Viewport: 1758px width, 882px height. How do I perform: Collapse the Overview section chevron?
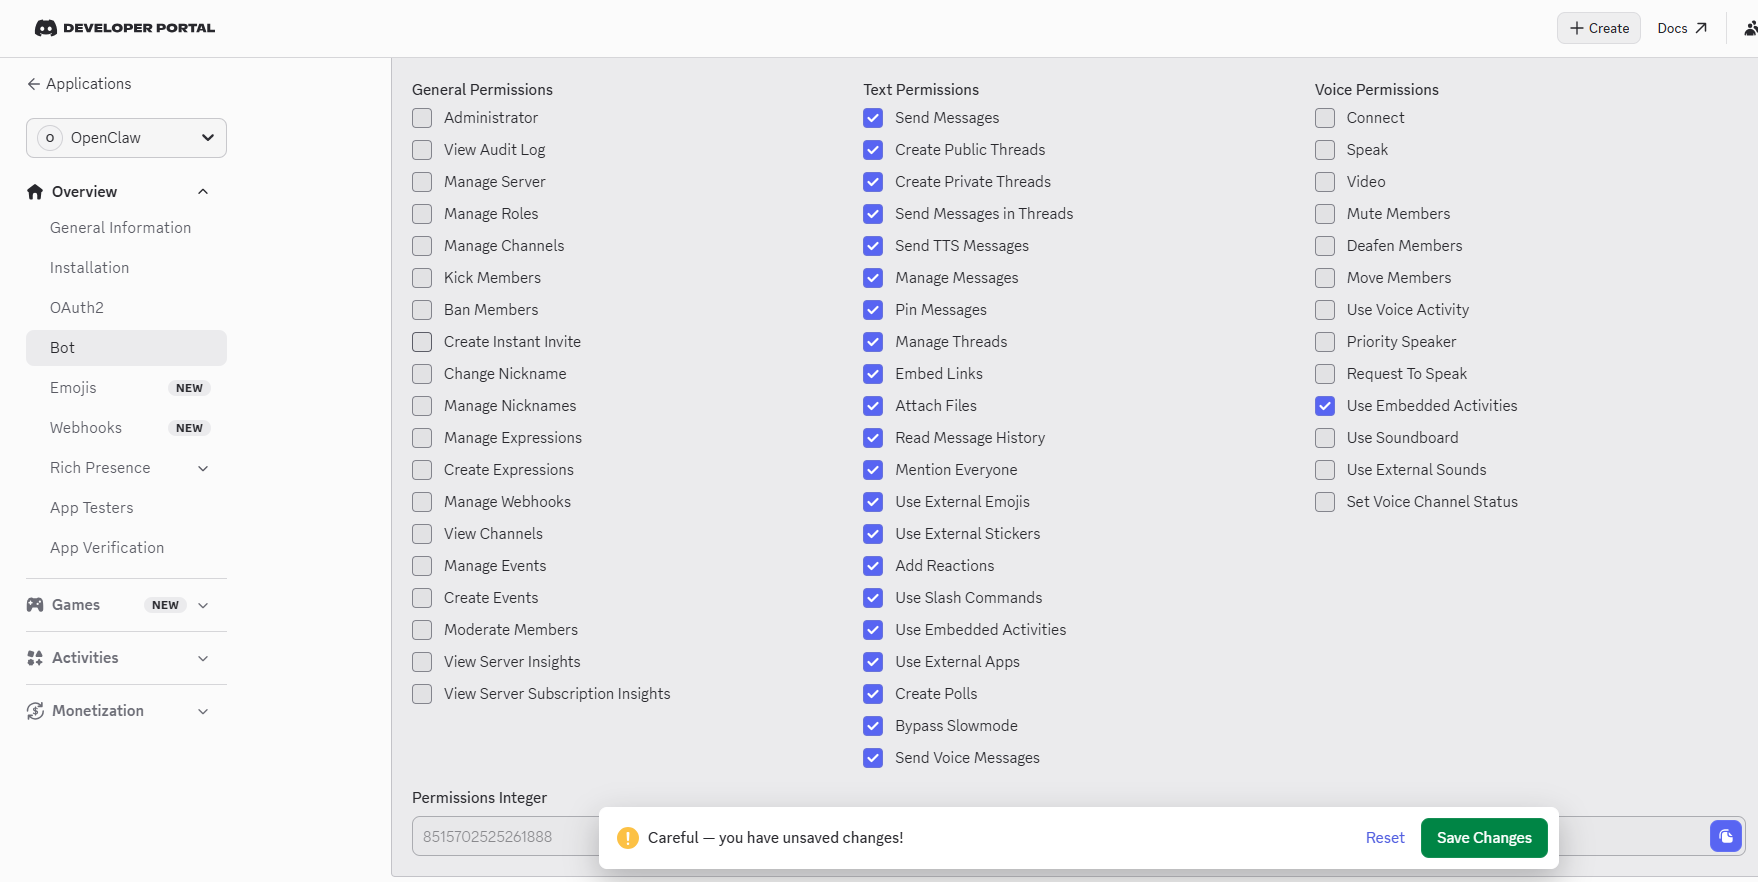tap(203, 192)
